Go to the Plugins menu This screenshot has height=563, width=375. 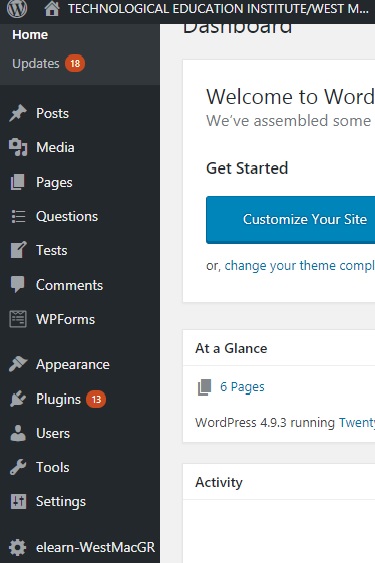(59, 399)
